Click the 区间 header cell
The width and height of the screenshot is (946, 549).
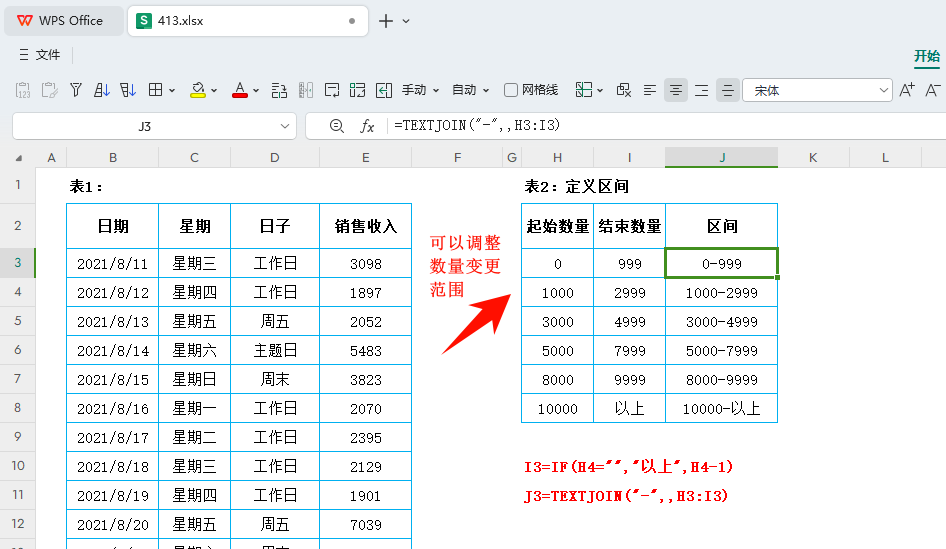722,226
